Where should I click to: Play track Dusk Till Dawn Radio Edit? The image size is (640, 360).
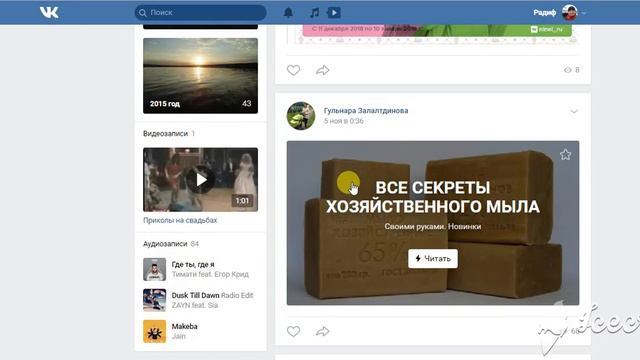click(212, 295)
